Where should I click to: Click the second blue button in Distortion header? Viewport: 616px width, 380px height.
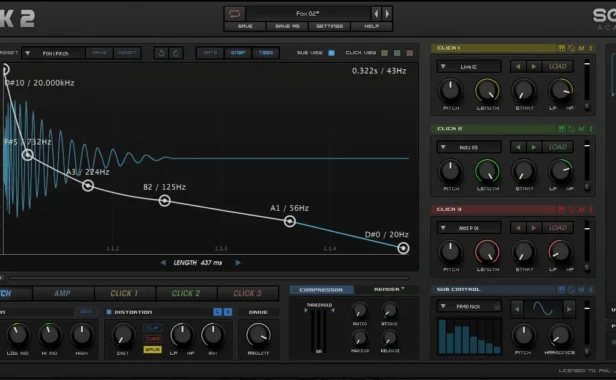tap(228, 312)
